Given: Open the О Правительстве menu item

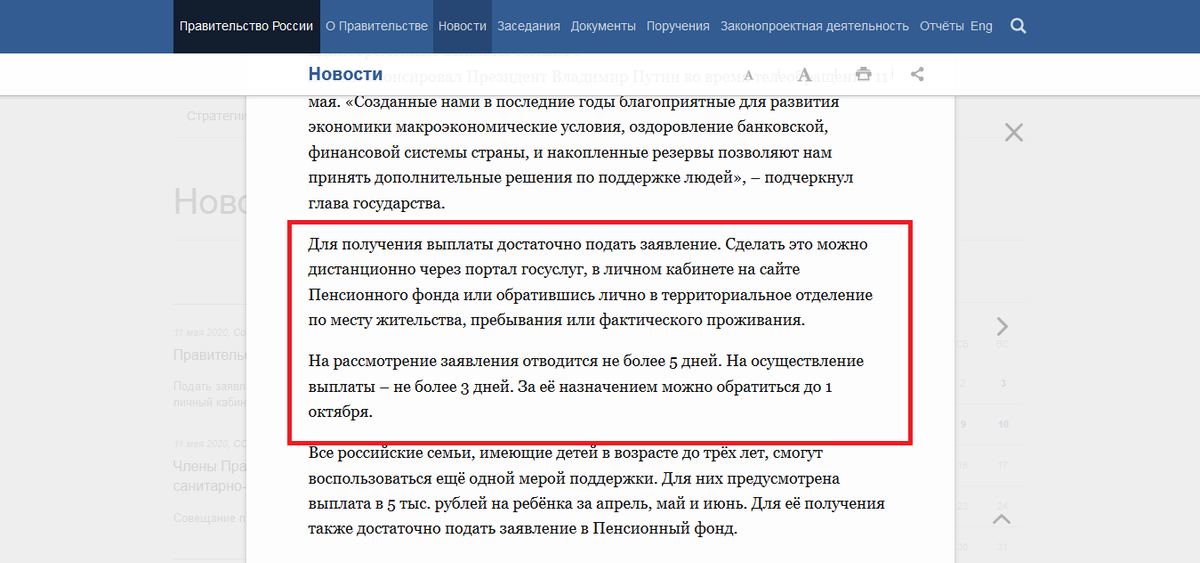Looking at the screenshot, I should [377, 26].
